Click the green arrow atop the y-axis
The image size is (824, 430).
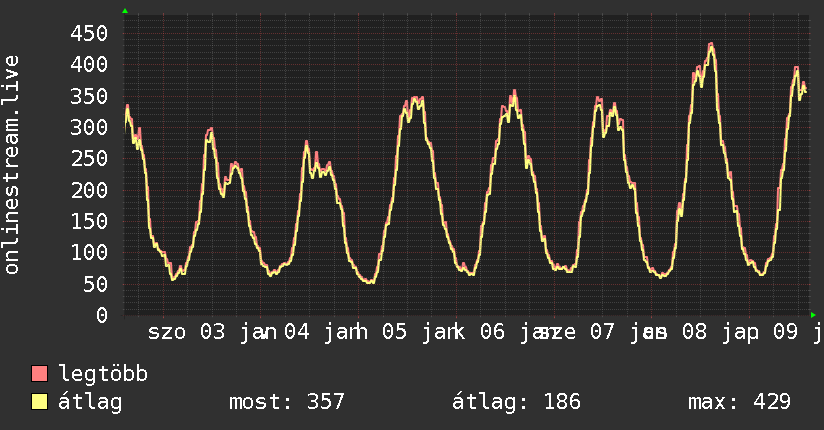coord(125,11)
